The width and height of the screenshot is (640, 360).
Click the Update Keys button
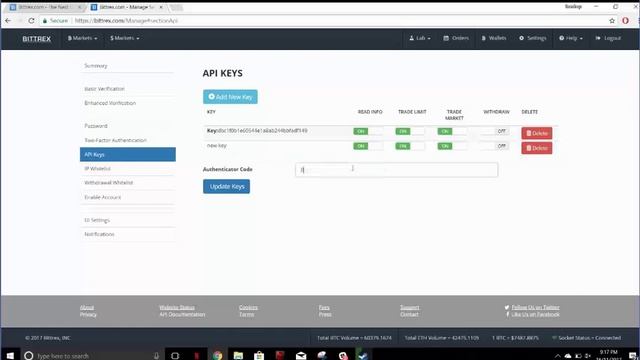tap(227, 187)
